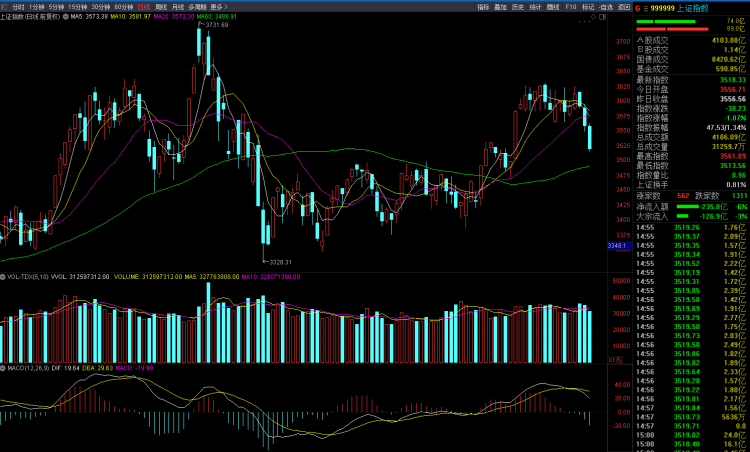This screenshot has width=750, height=452.
Task: Open the 画线 drawing tools
Action: [551, 7]
